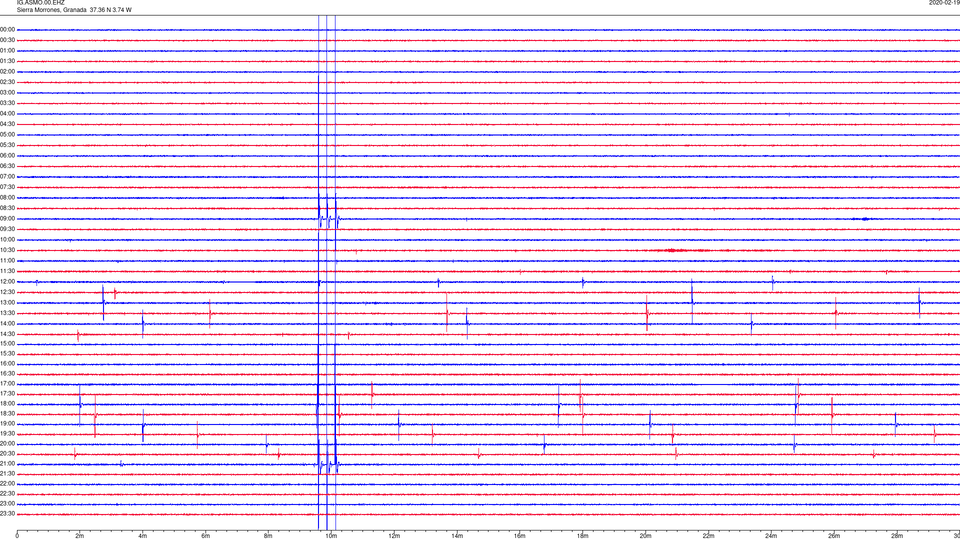Image resolution: width=960 pixels, height=540 pixels.
Task: Click the 21:00 time label
Action: point(7,464)
